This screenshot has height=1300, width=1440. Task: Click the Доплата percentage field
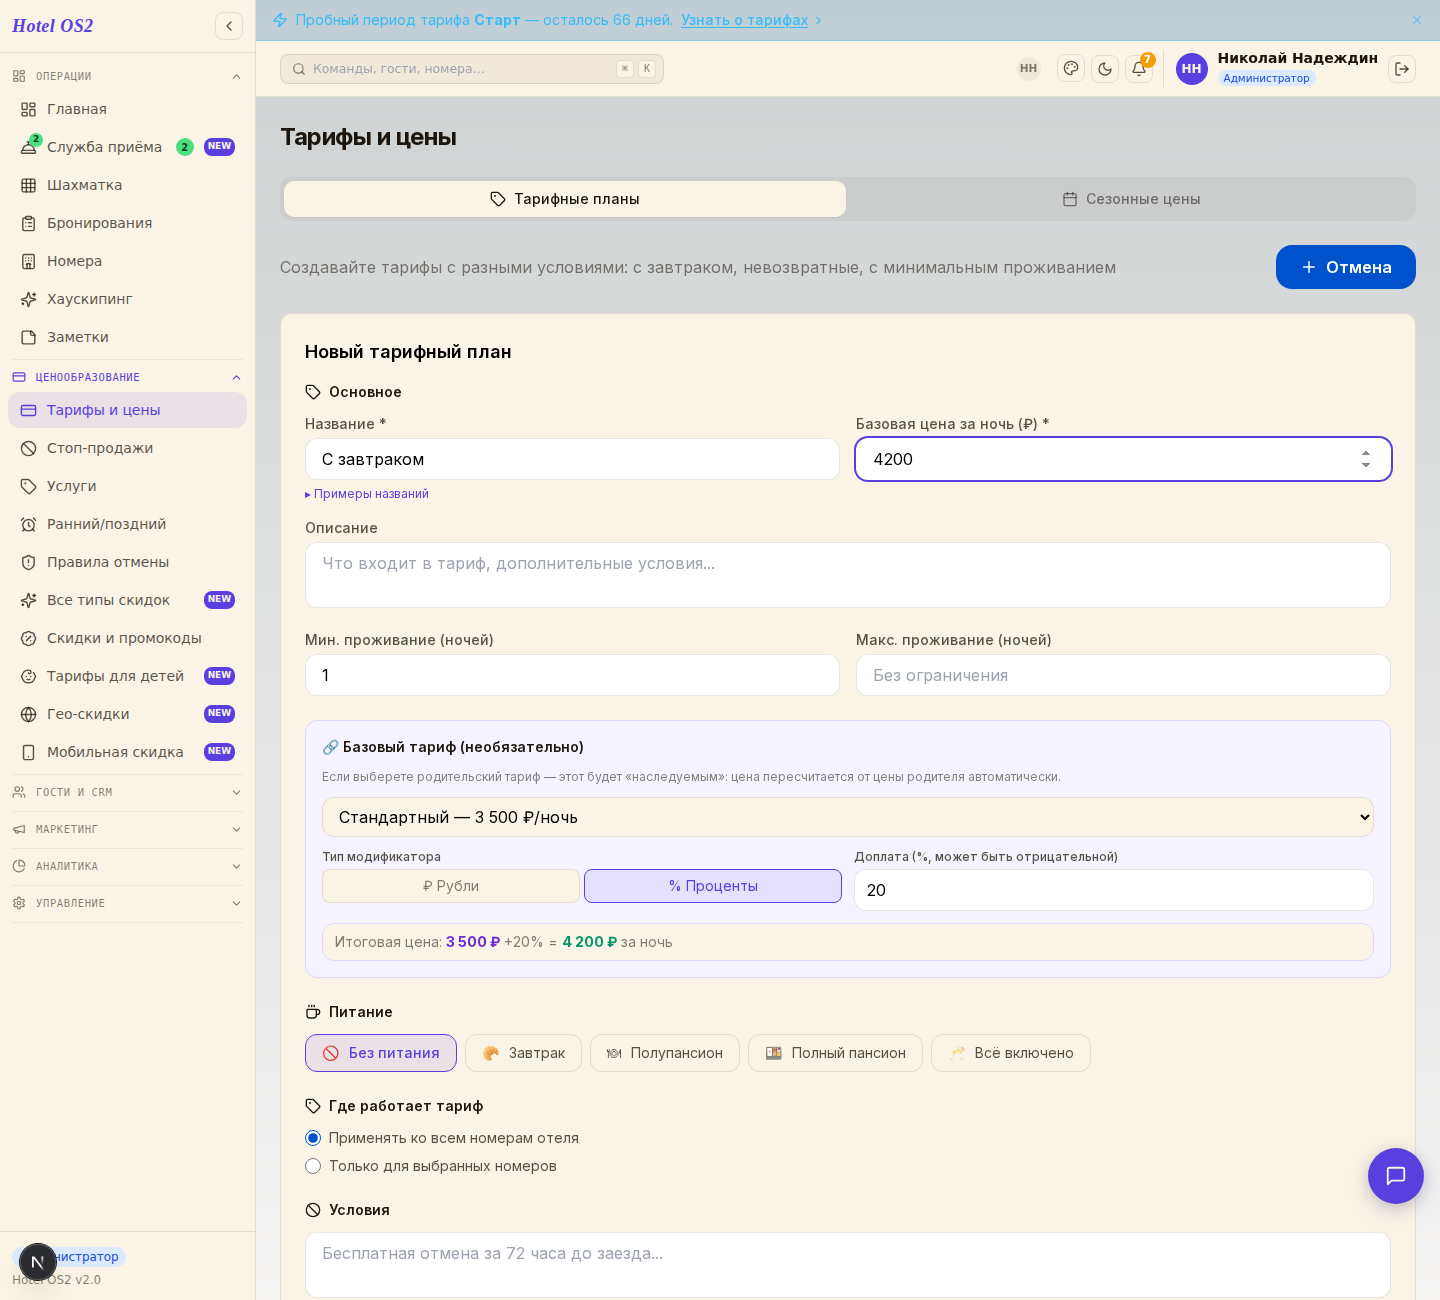pos(1114,890)
